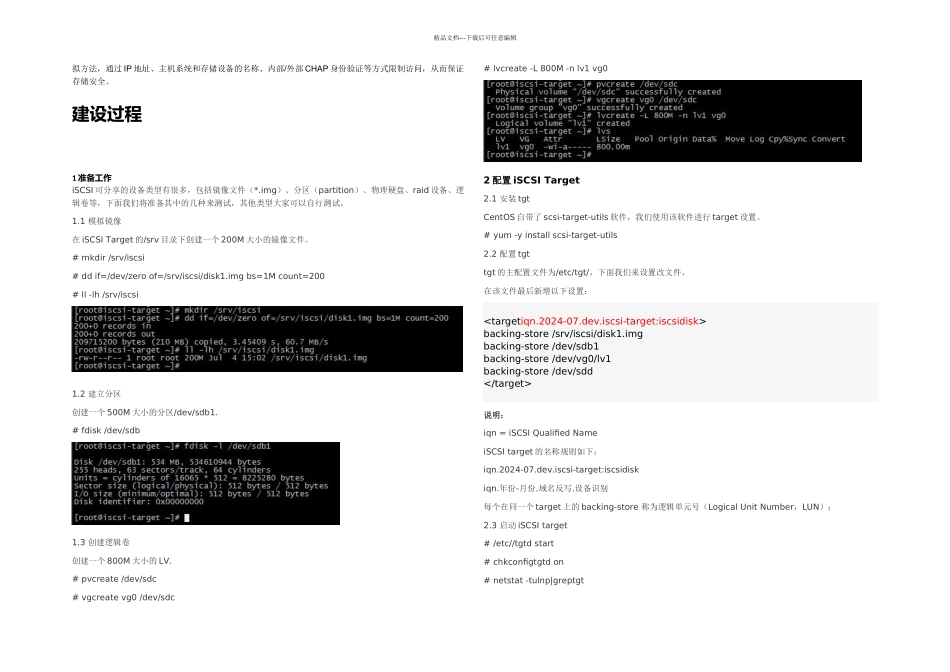Viewport: 950px width, 672px height.
Task: Click the command # chkconfigtgtd on
Action: point(523,562)
